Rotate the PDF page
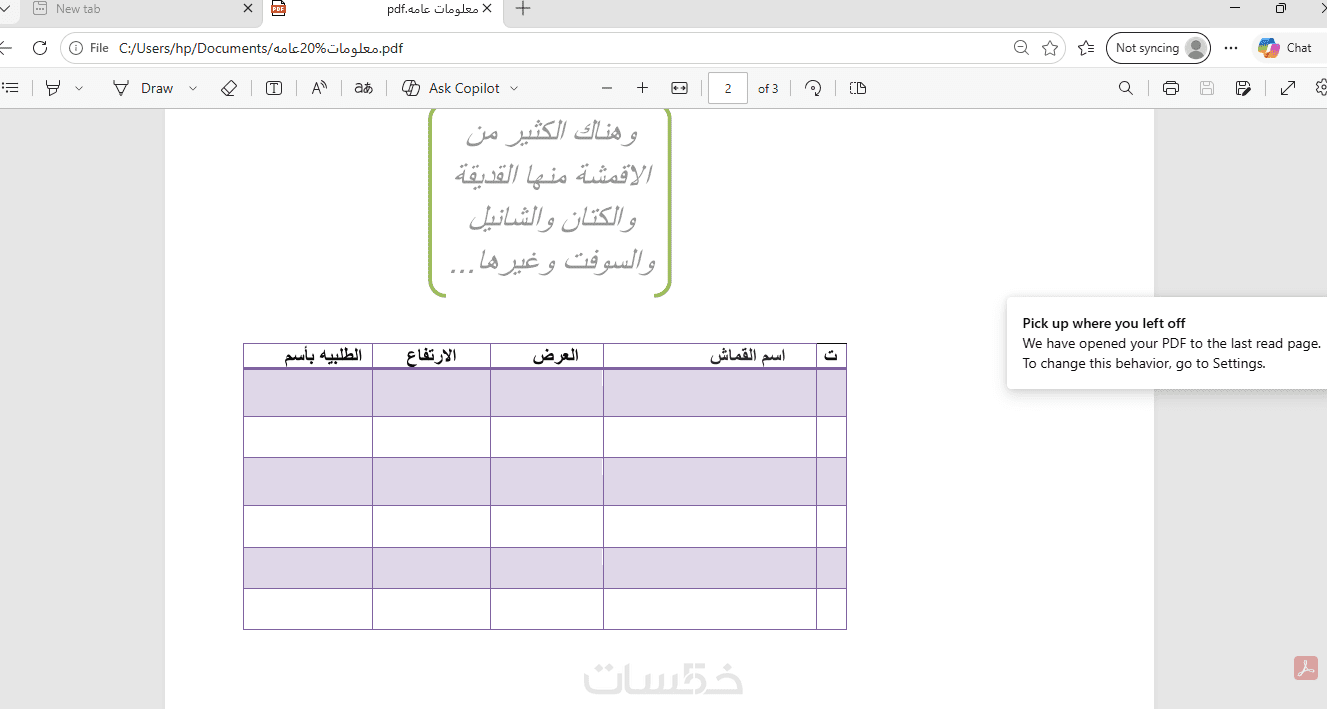 [x=813, y=88]
